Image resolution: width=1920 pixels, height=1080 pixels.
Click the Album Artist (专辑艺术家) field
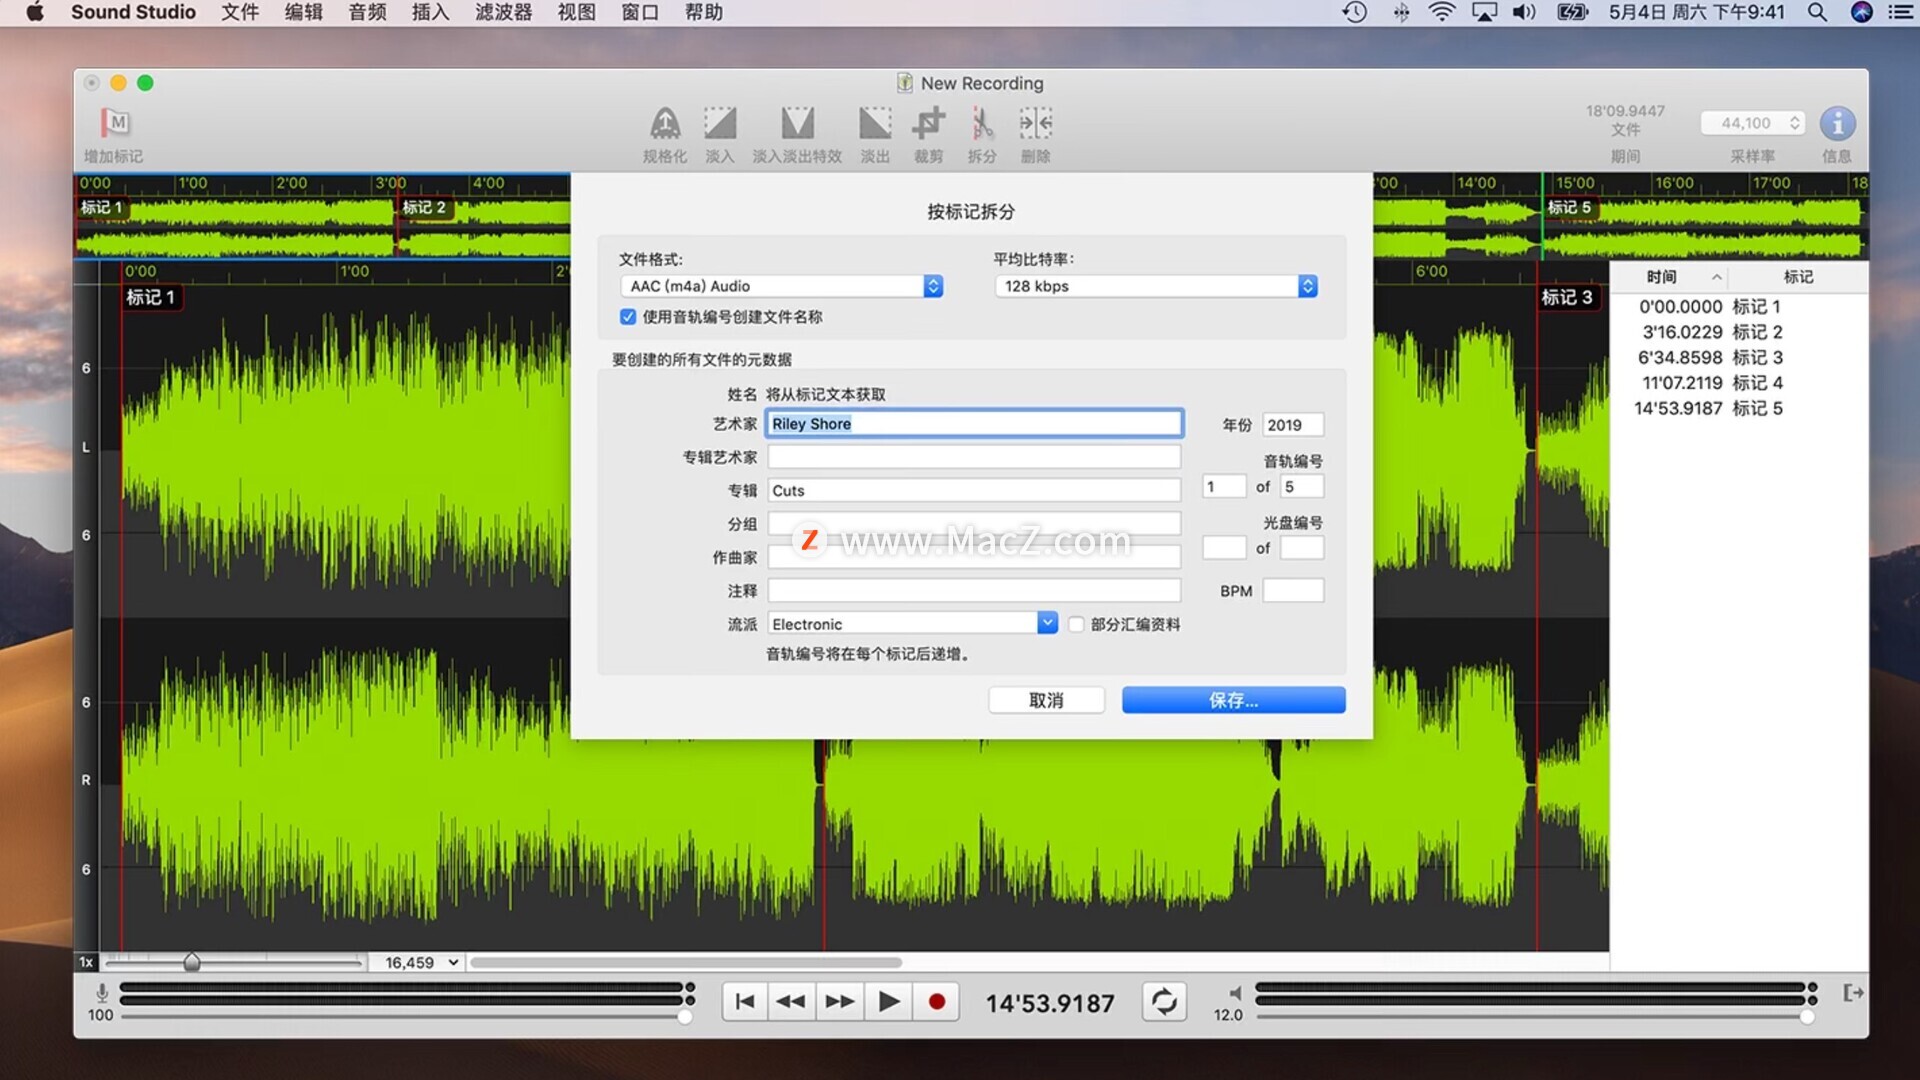974,457
